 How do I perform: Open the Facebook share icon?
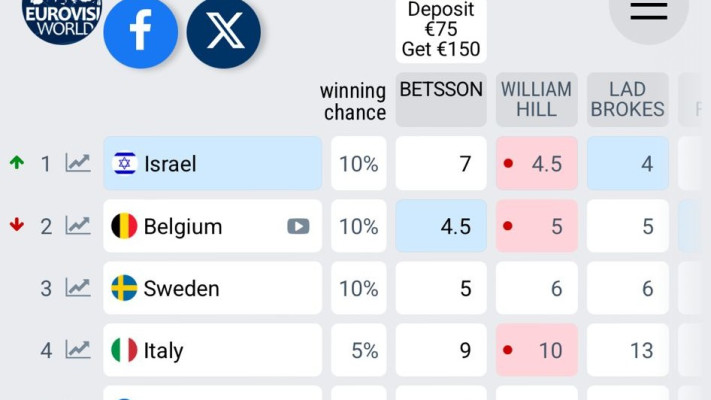click(x=141, y=32)
